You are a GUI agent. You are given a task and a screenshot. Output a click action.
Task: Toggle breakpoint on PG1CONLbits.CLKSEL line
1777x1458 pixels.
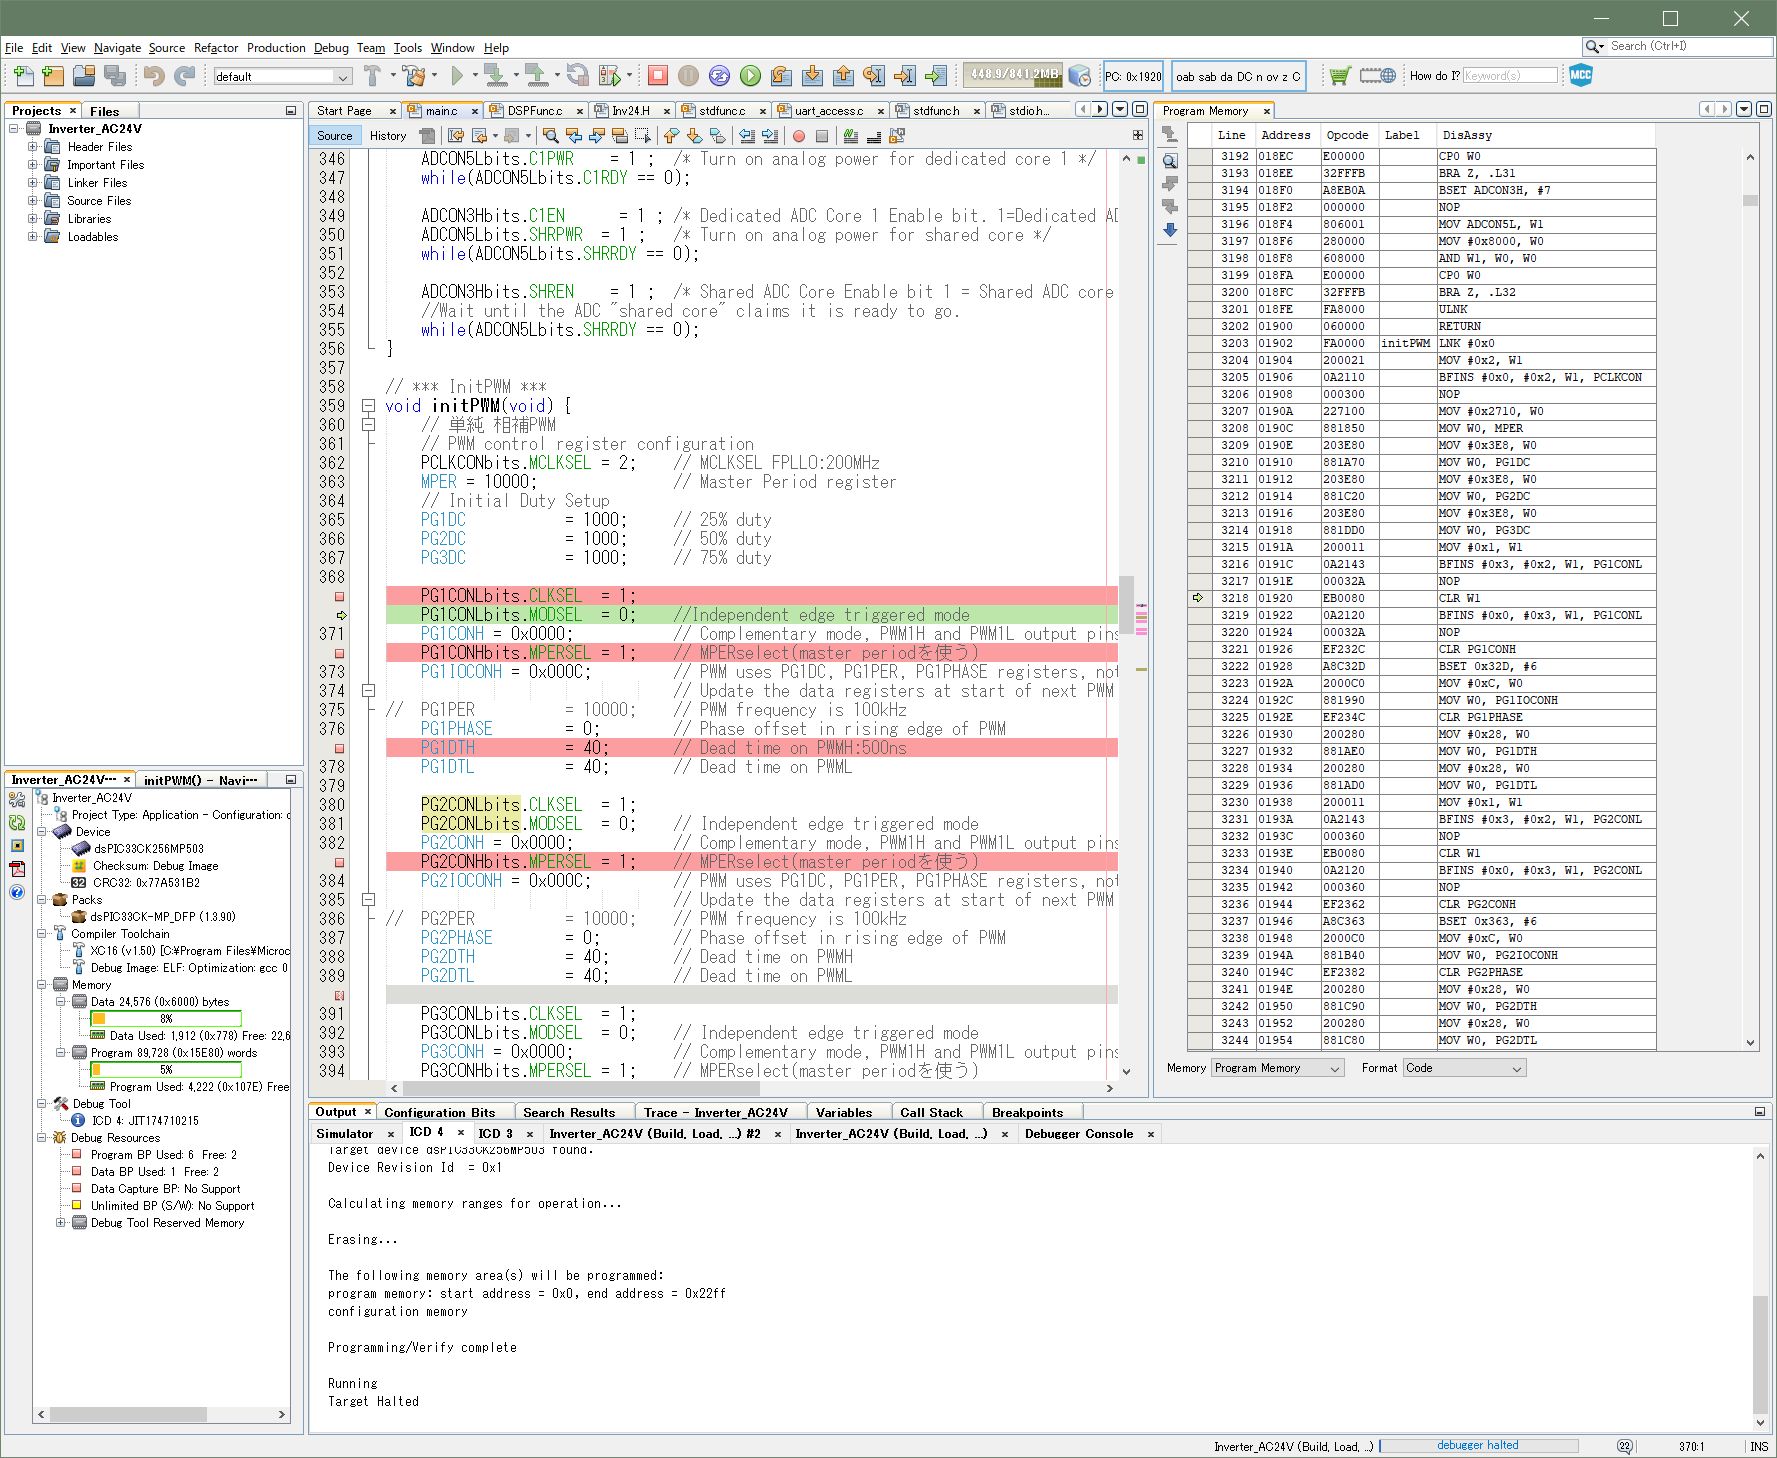[x=340, y=596]
